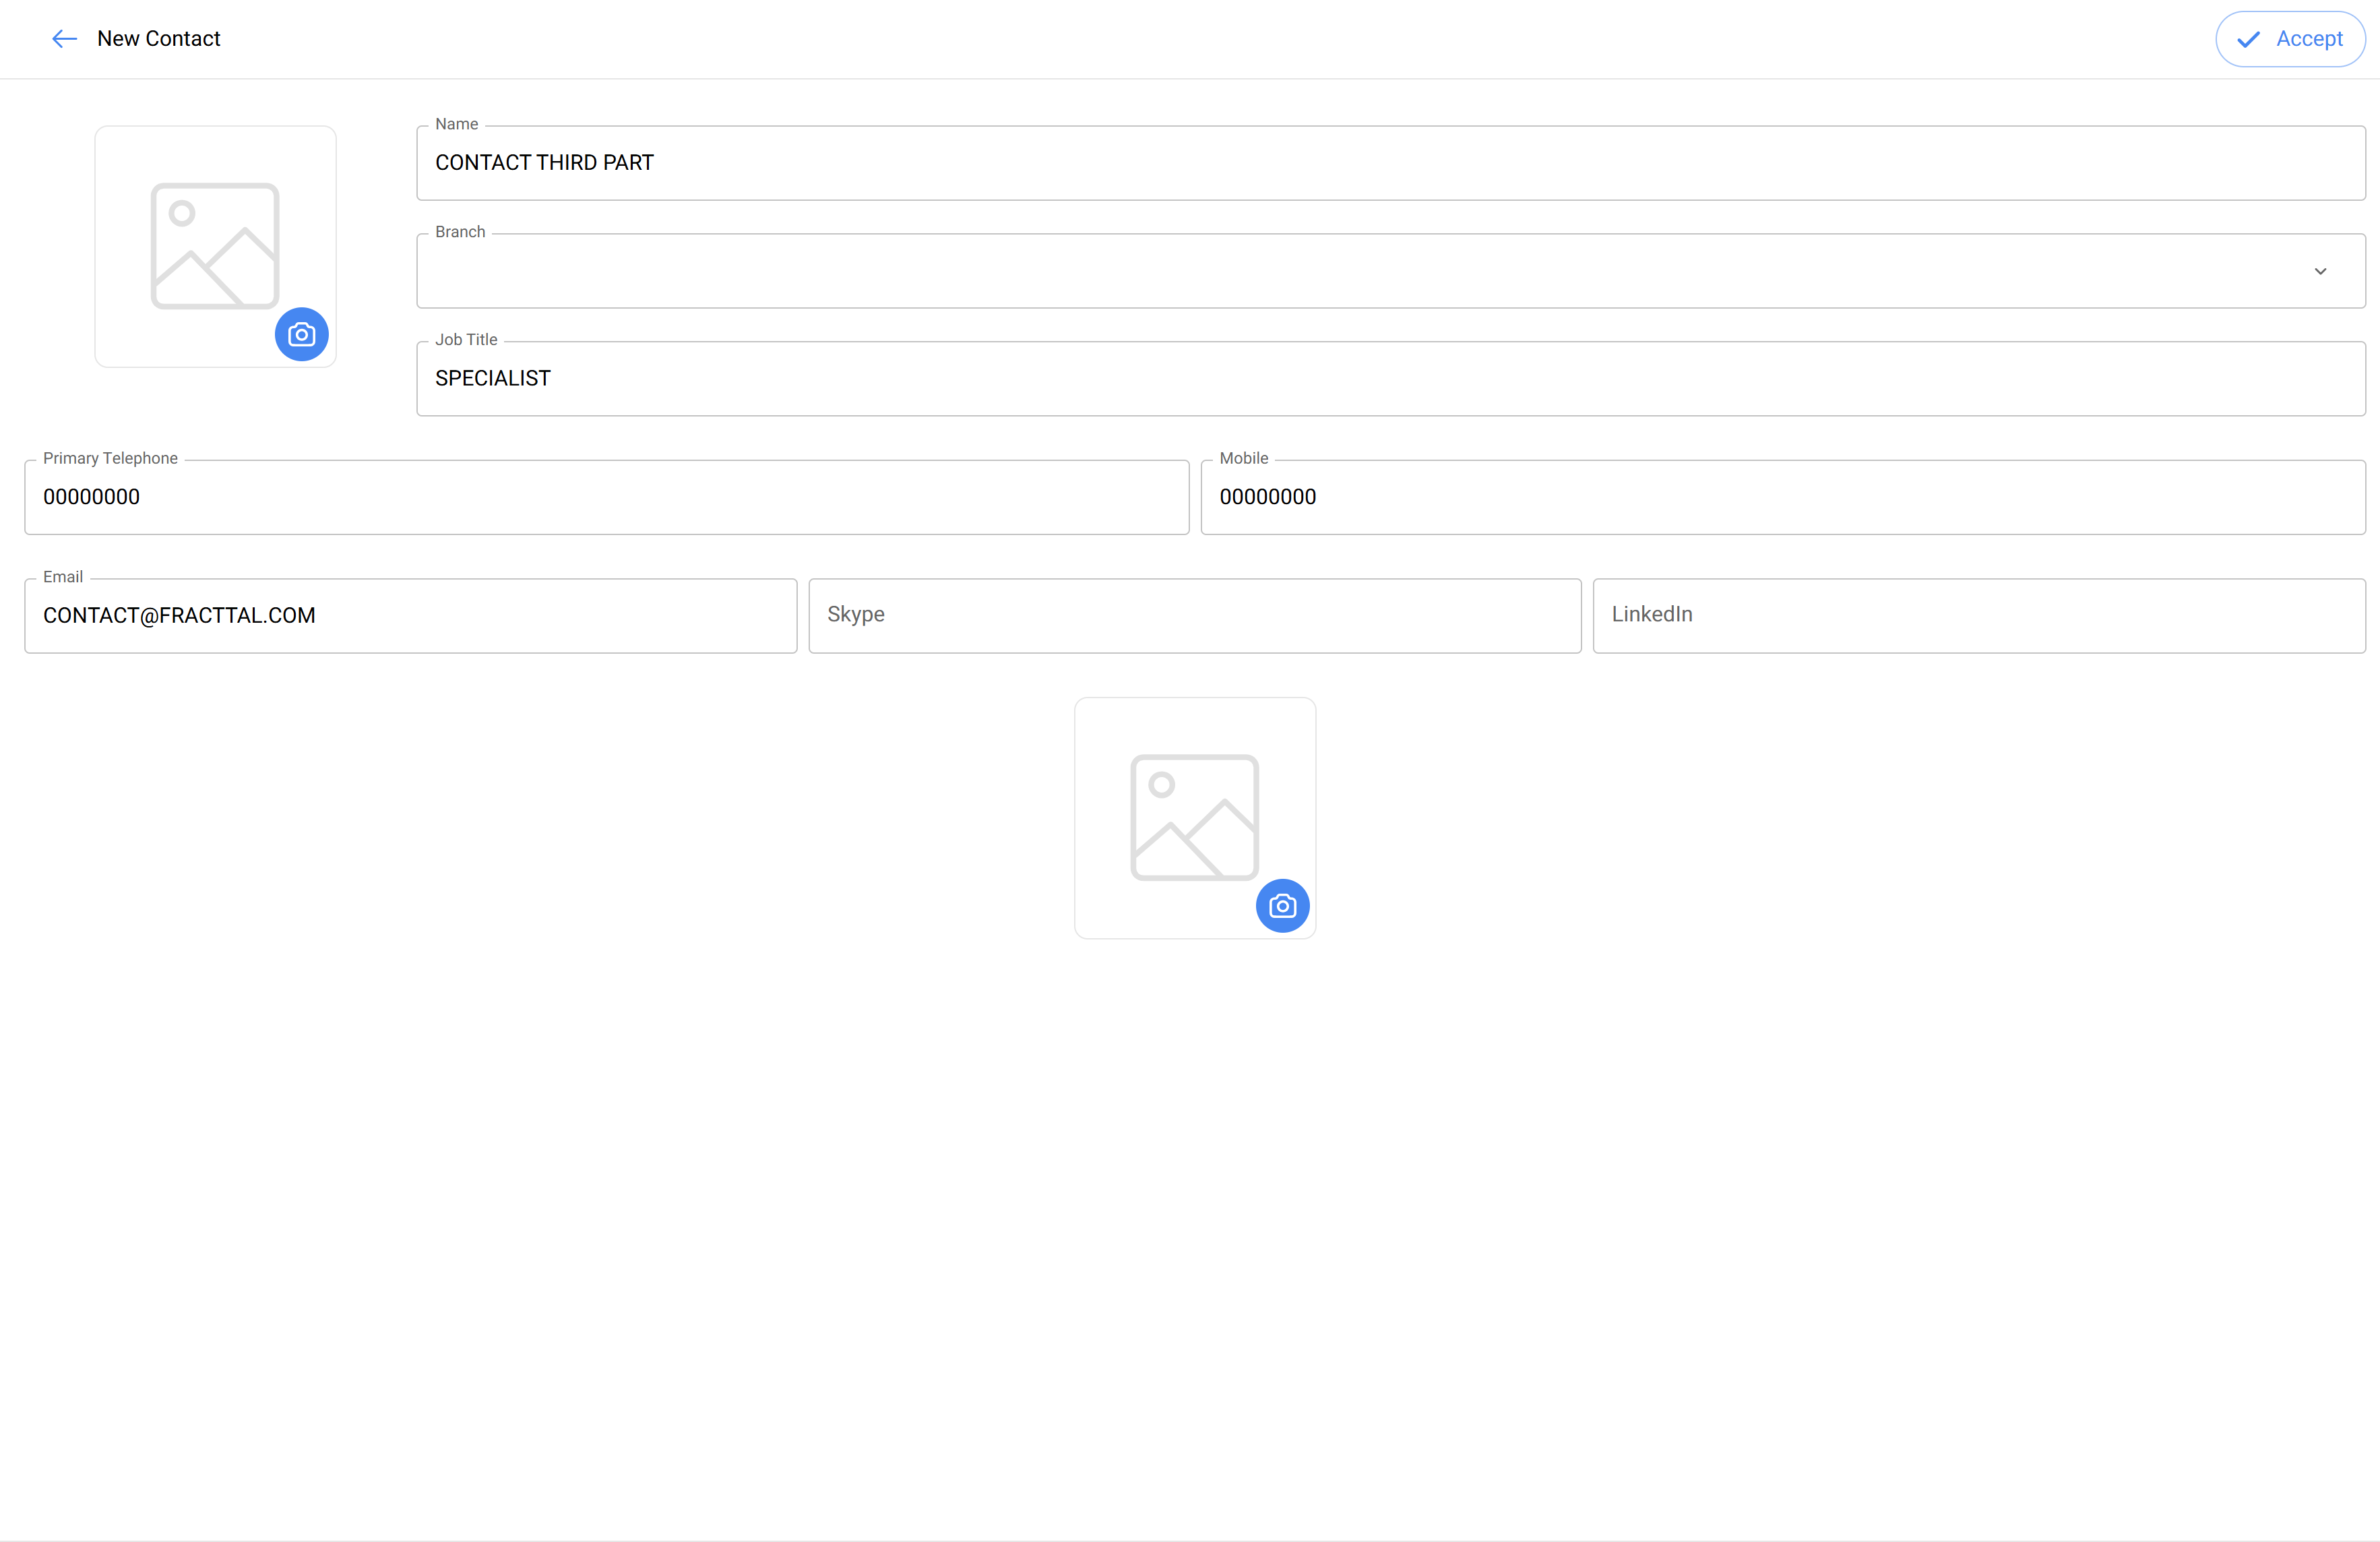Viewport: 2380px width, 1542px height.
Task: Click the bottom center picture placeholder icon
Action: click(1194, 817)
